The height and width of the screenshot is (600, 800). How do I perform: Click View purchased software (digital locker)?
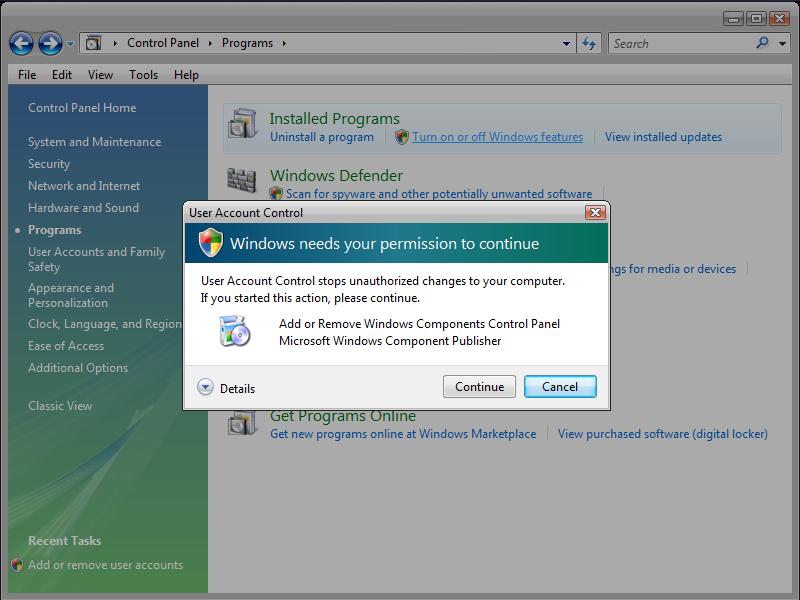[663, 434]
